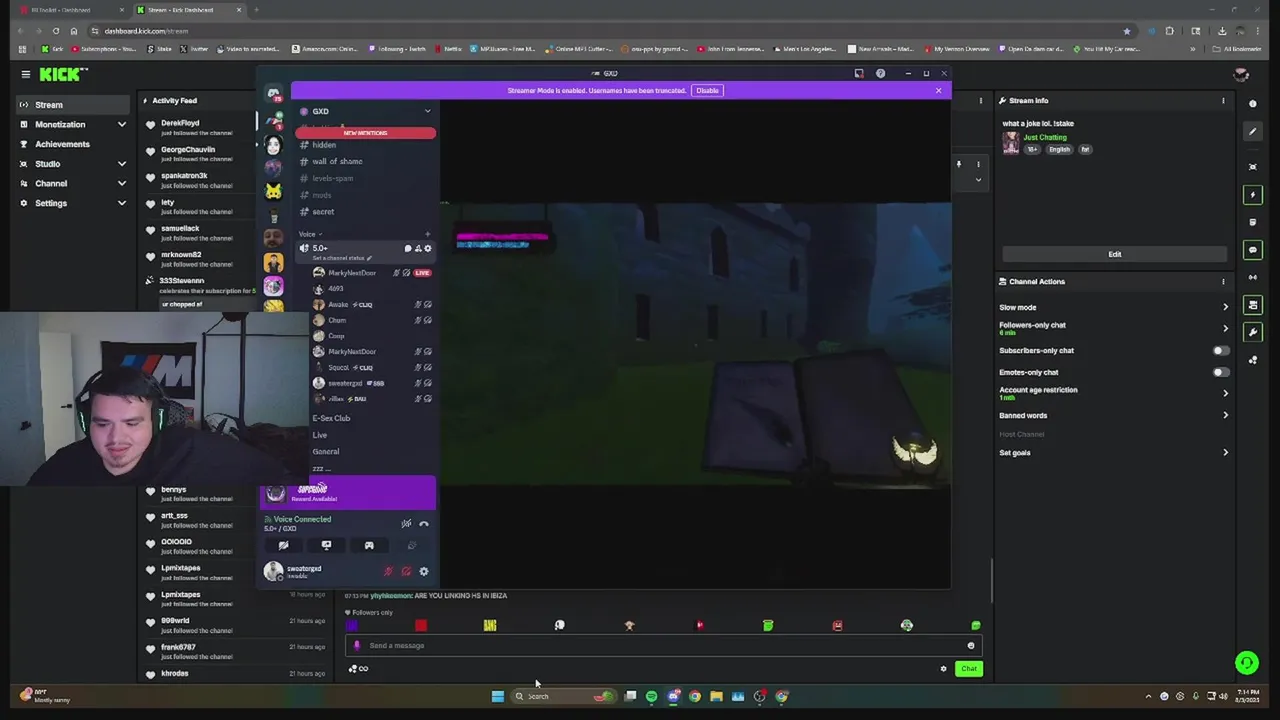The image size is (1280, 720).
Task: Toggle the lightning bolt panel icon in right sidebar
Action: point(1252,195)
